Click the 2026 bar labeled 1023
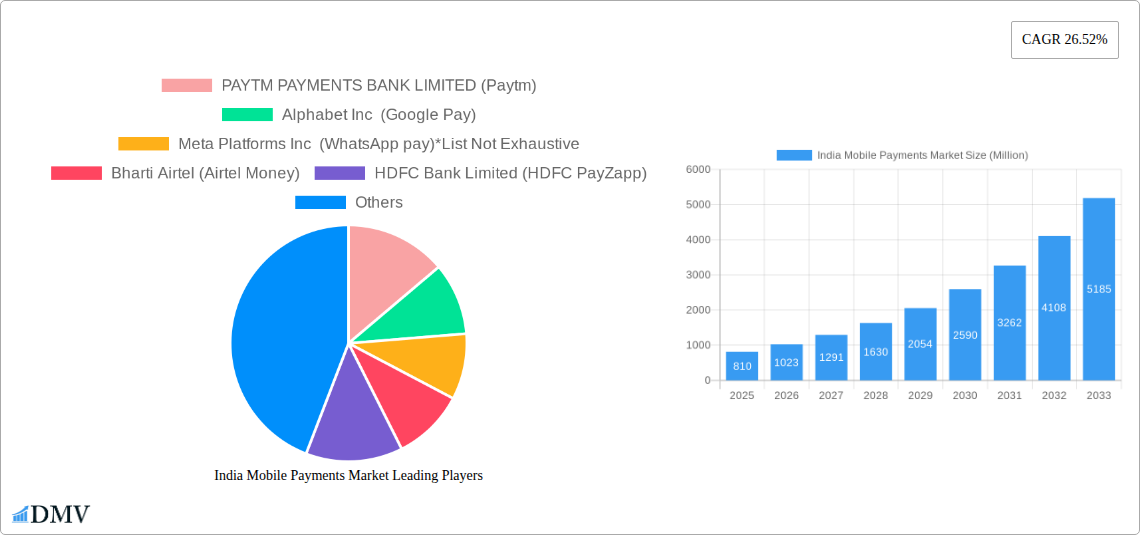This screenshot has width=1140, height=535. pos(787,362)
